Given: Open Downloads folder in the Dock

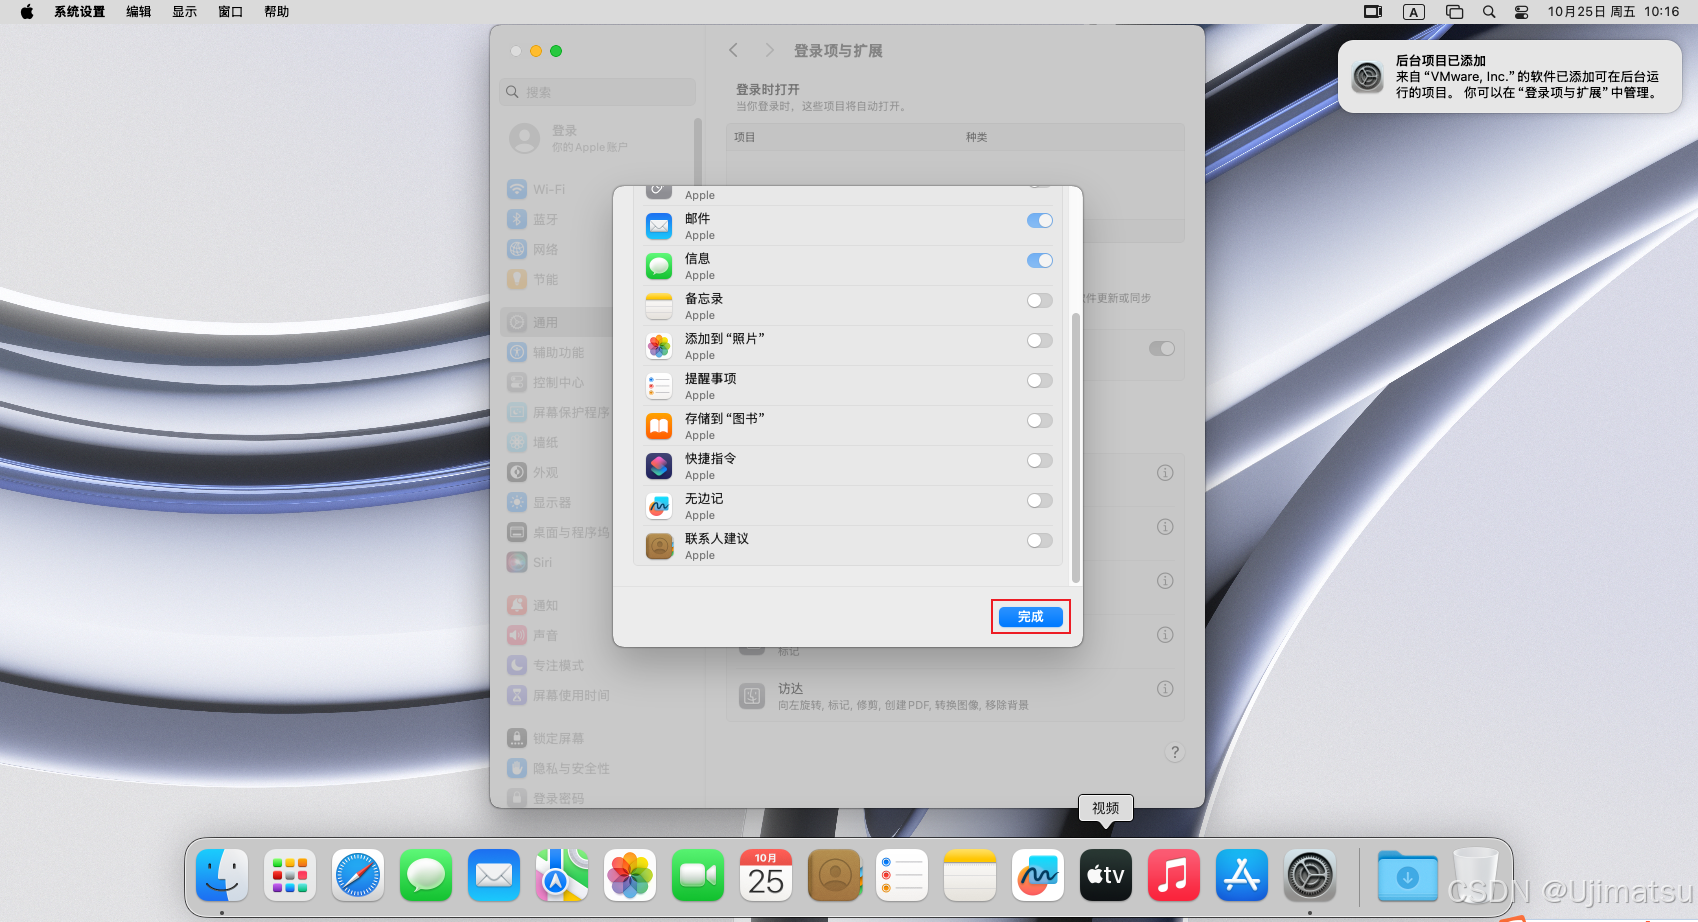Looking at the screenshot, I should pos(1408,875).
